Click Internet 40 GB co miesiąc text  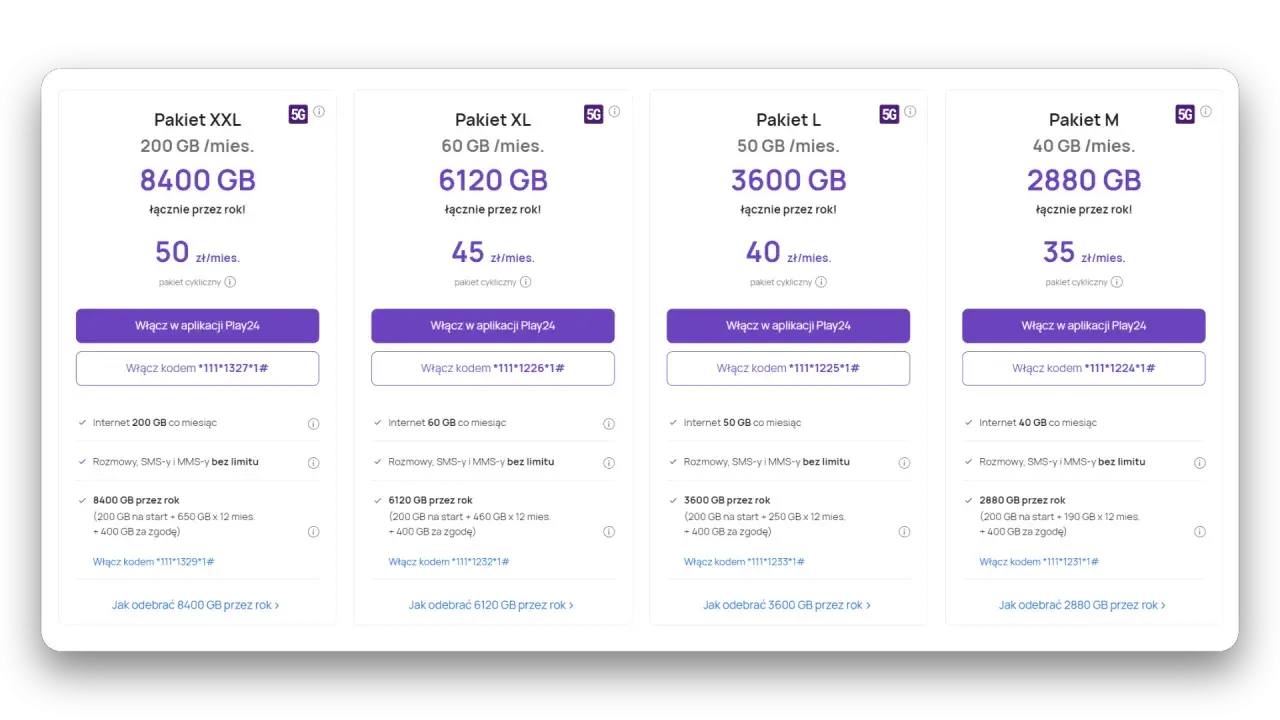pyautogui.click(x=1038, y=423)
